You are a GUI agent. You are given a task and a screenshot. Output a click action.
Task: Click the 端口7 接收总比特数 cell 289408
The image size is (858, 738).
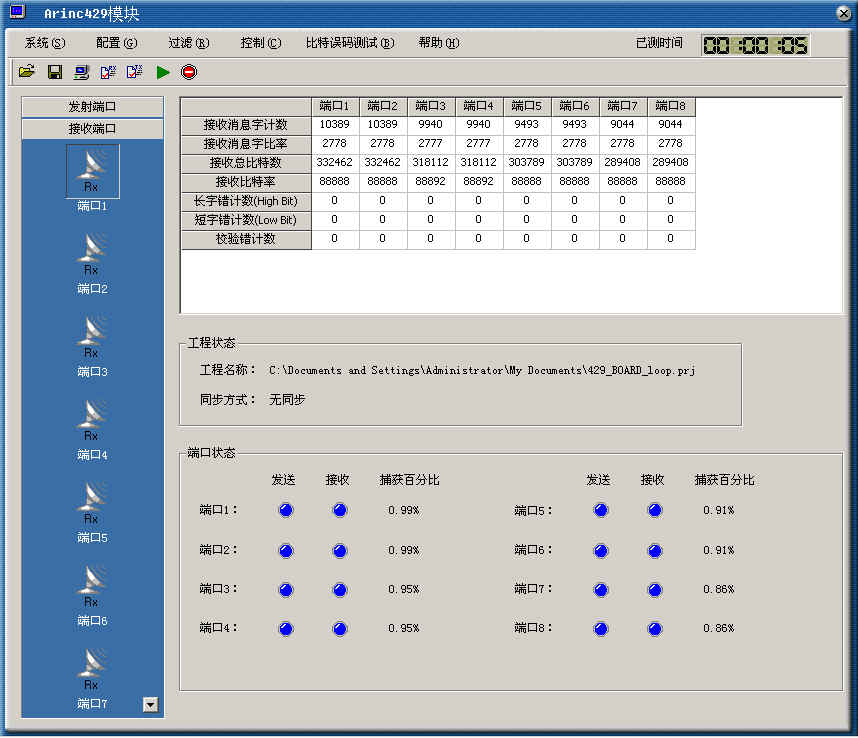click(x=623, y=162)
